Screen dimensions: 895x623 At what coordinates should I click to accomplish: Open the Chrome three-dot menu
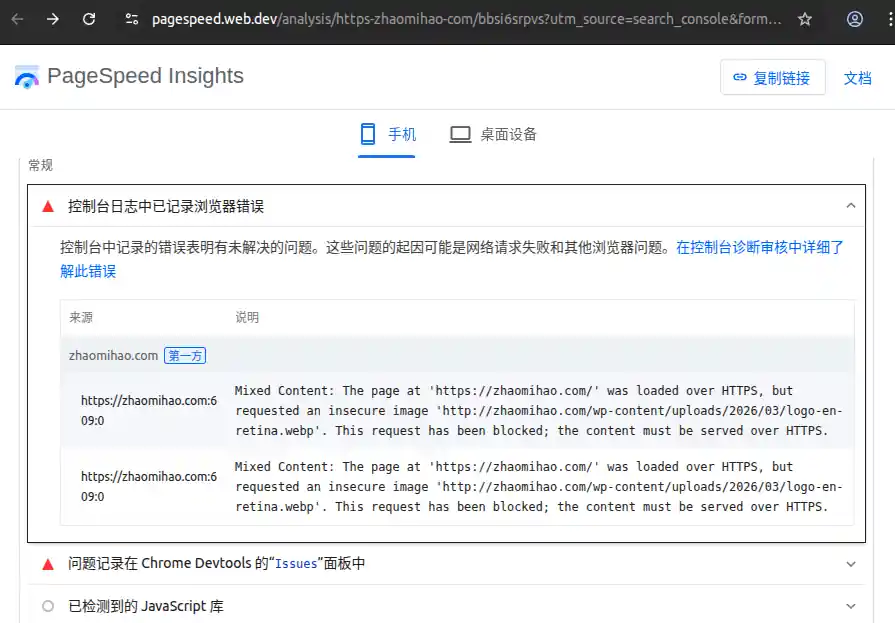[x=886, y=19]
